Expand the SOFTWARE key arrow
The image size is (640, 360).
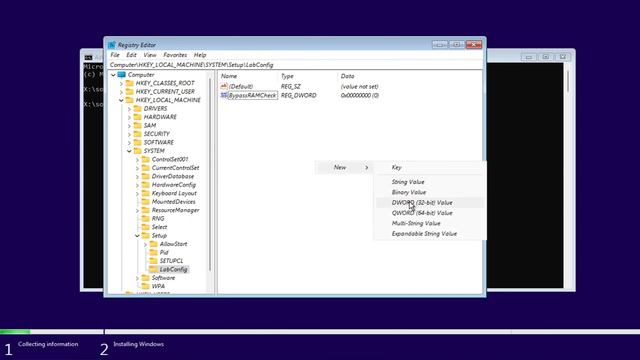click(x=129, y=143)
